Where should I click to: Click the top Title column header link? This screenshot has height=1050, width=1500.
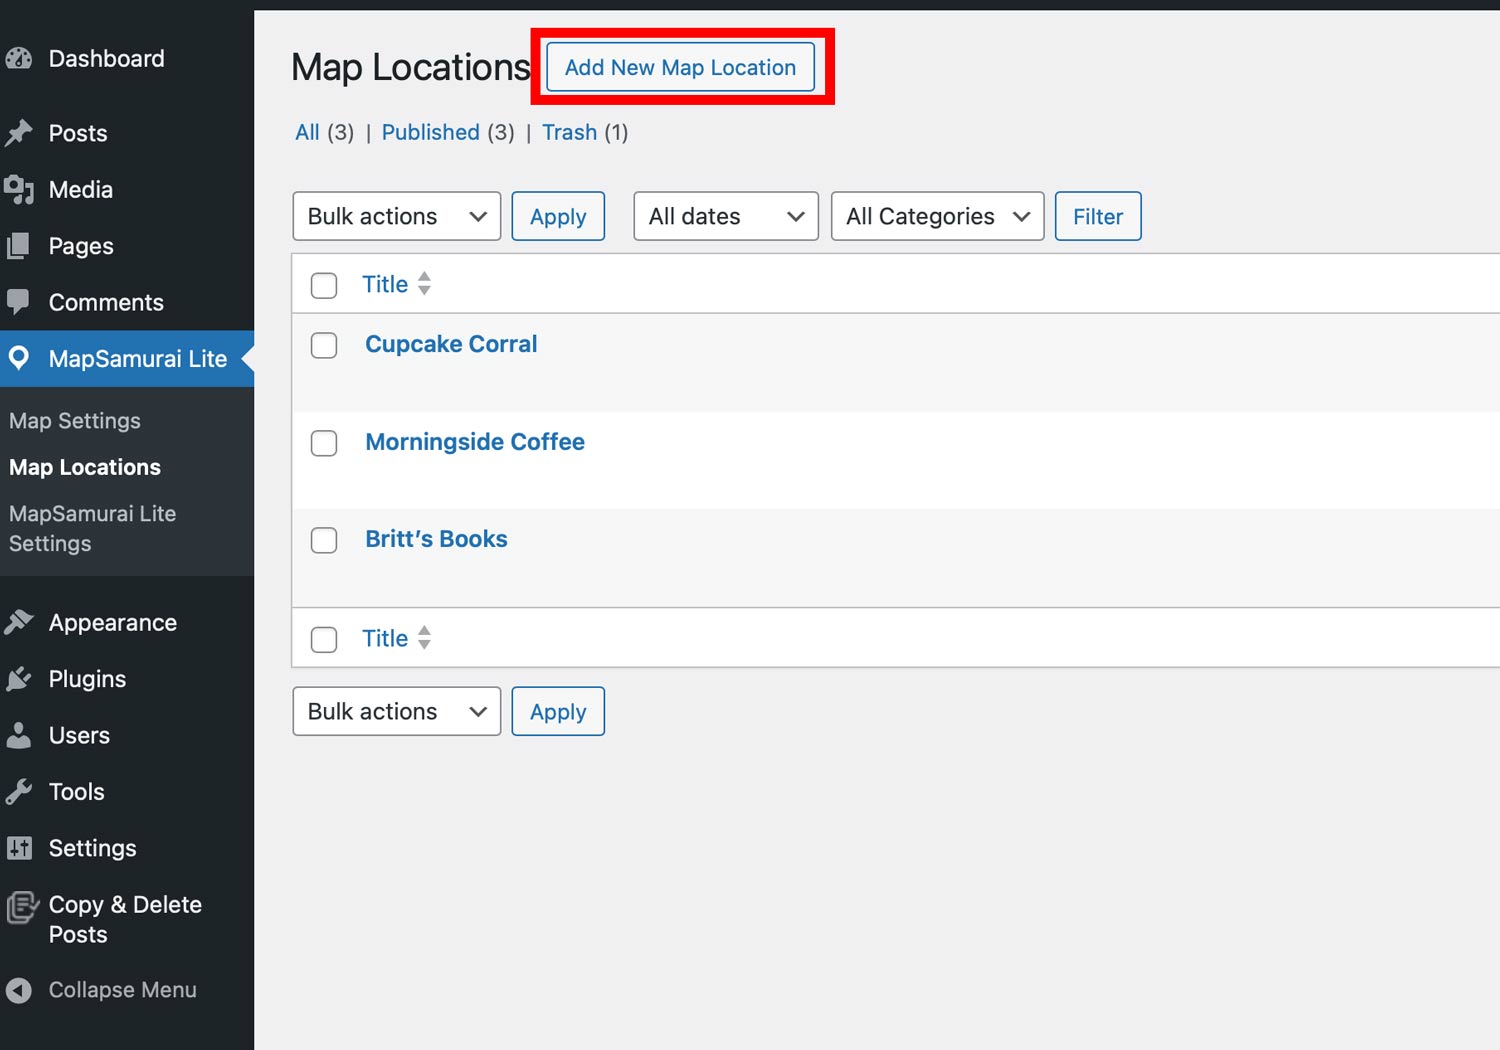[x=385, y=284]
